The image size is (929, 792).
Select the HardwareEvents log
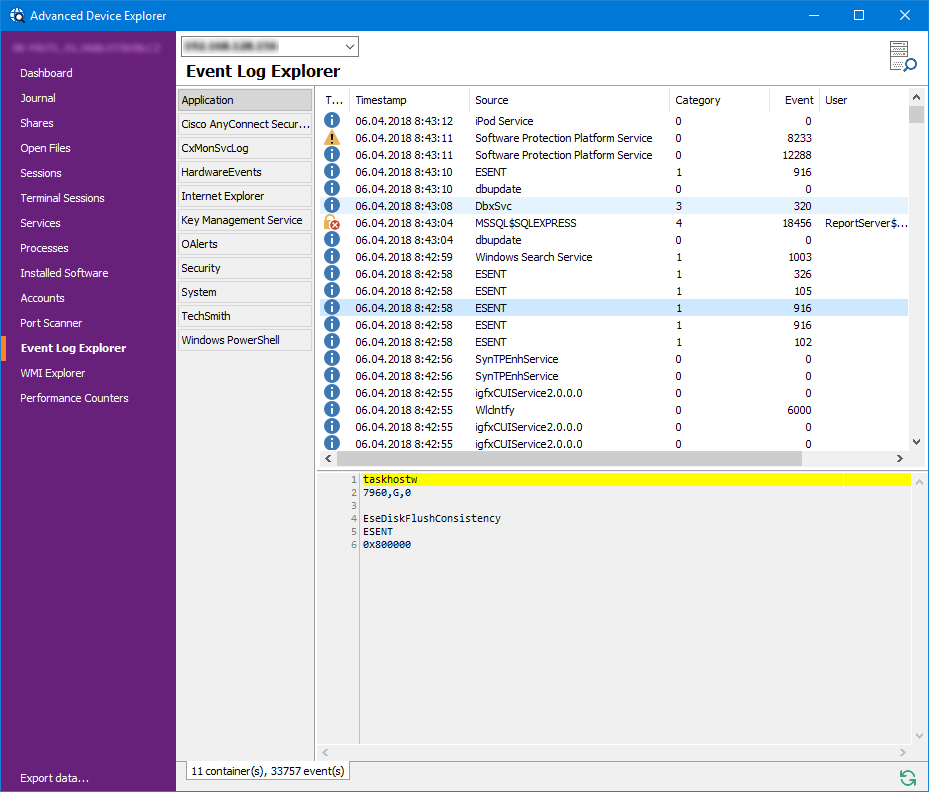[x=245, y=172]
